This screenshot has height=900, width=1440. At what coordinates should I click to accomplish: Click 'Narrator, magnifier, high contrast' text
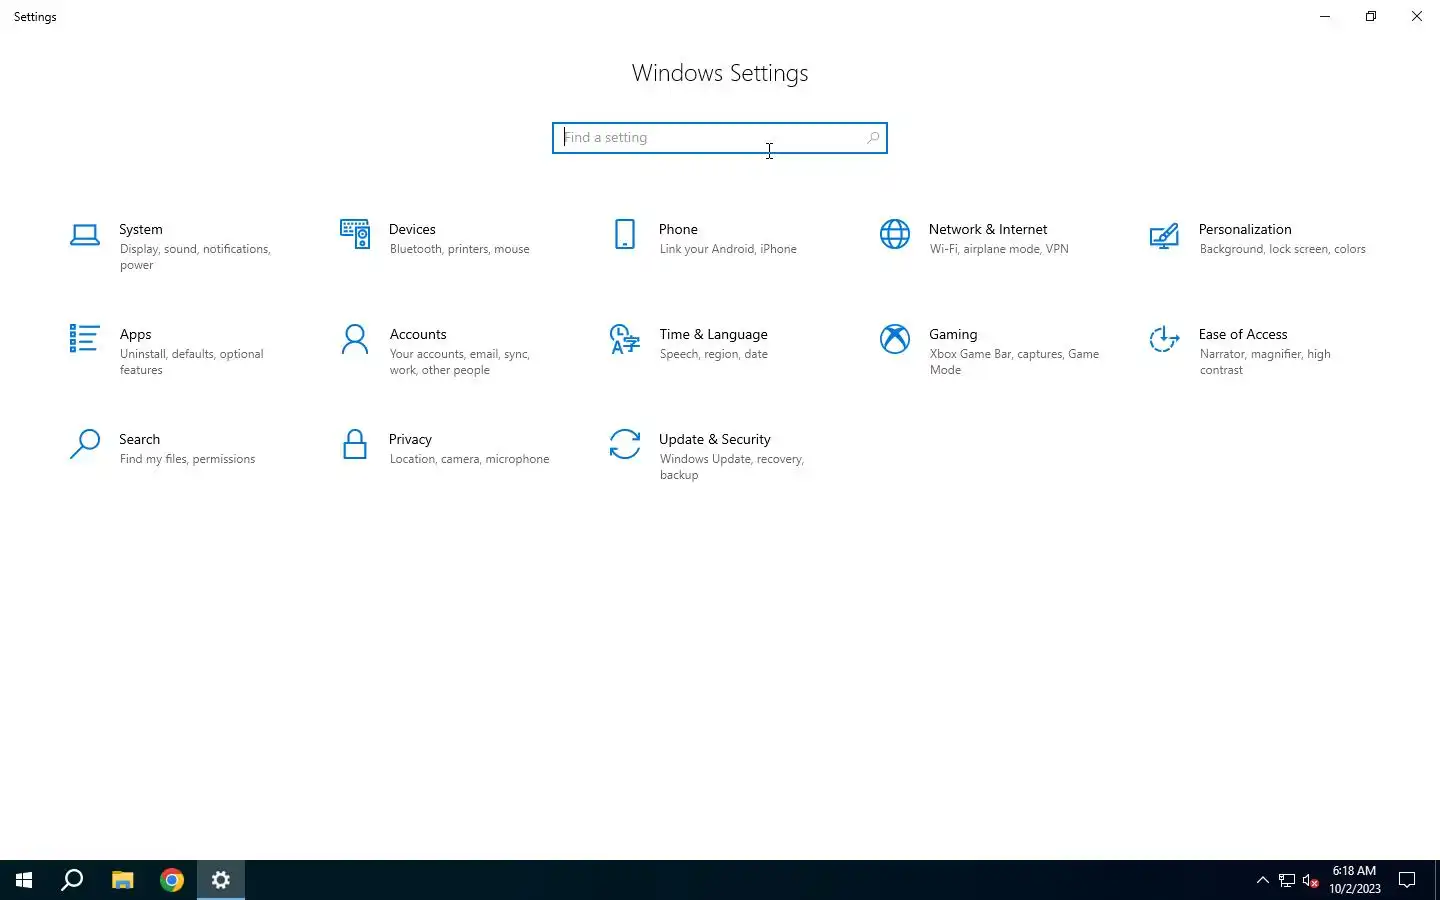point(1265,362)
